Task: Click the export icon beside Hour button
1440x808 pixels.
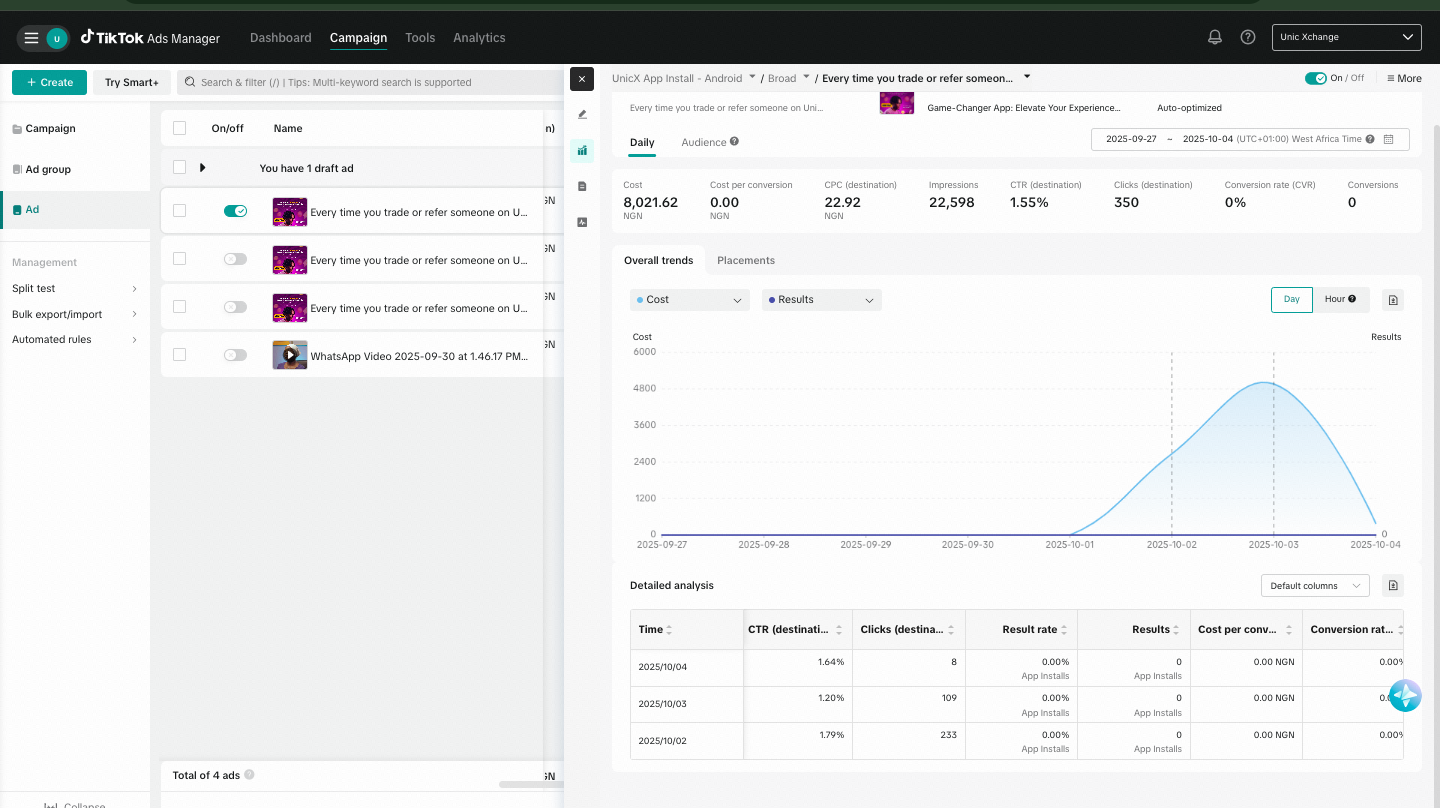Action: coord(1394,300)
